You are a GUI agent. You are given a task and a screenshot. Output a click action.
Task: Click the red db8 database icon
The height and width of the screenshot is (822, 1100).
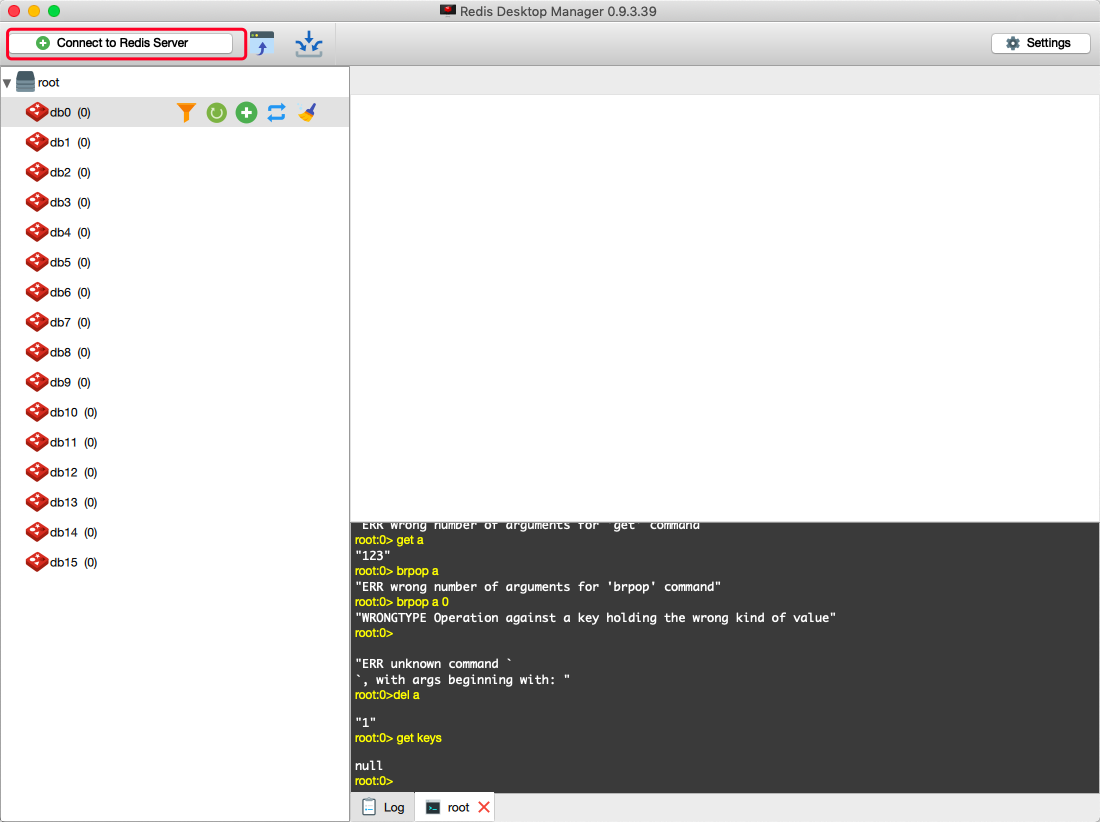click(37, 352)
